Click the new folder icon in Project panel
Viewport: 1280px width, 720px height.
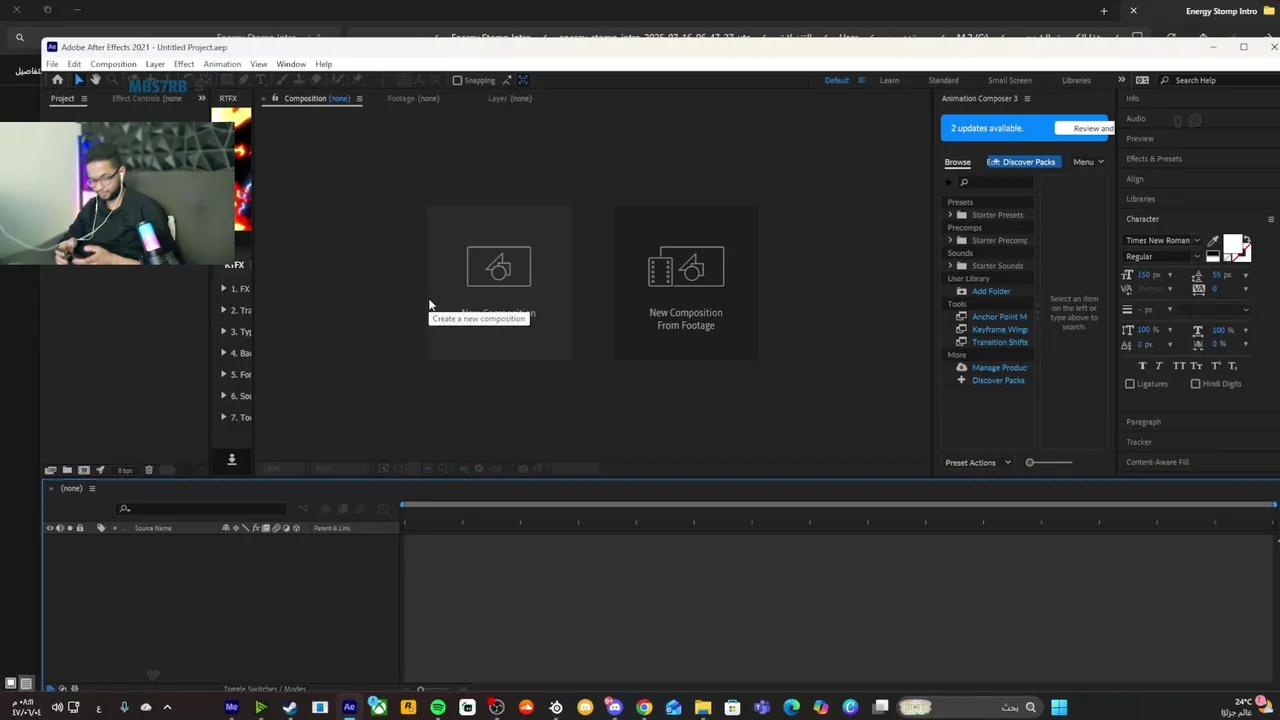click(x=67, y=470)
